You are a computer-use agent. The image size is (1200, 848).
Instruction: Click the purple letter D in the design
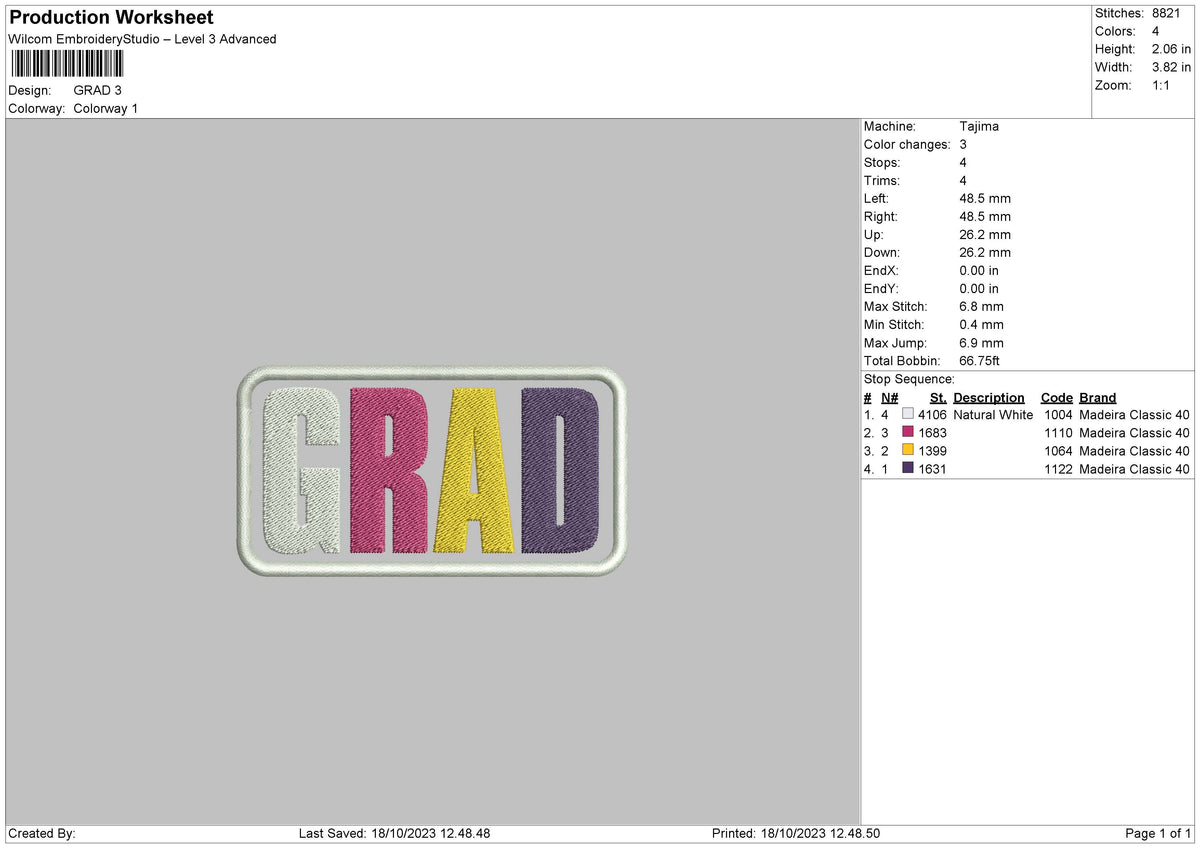point(561,470)
